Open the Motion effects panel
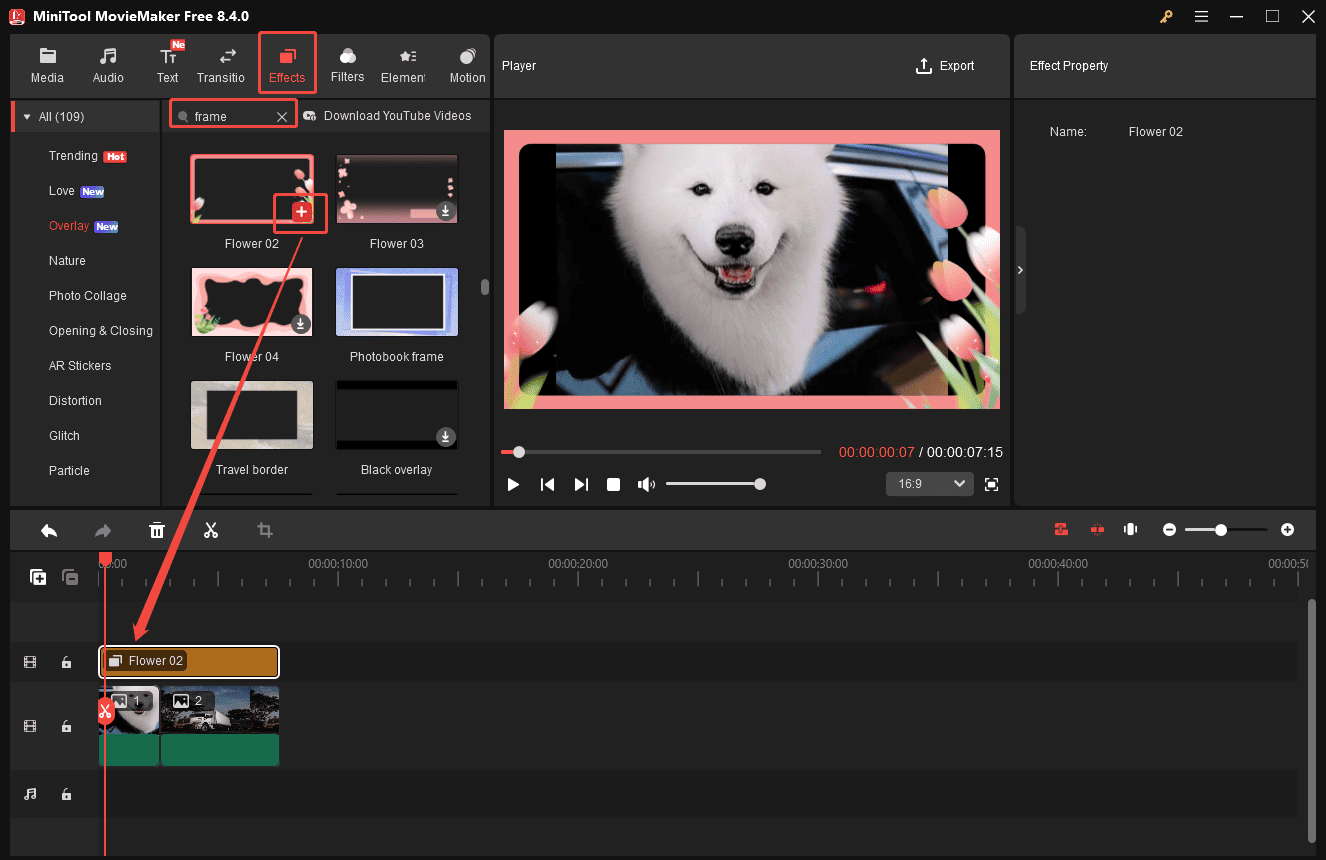1326x860 pixels. pos(466,64)
